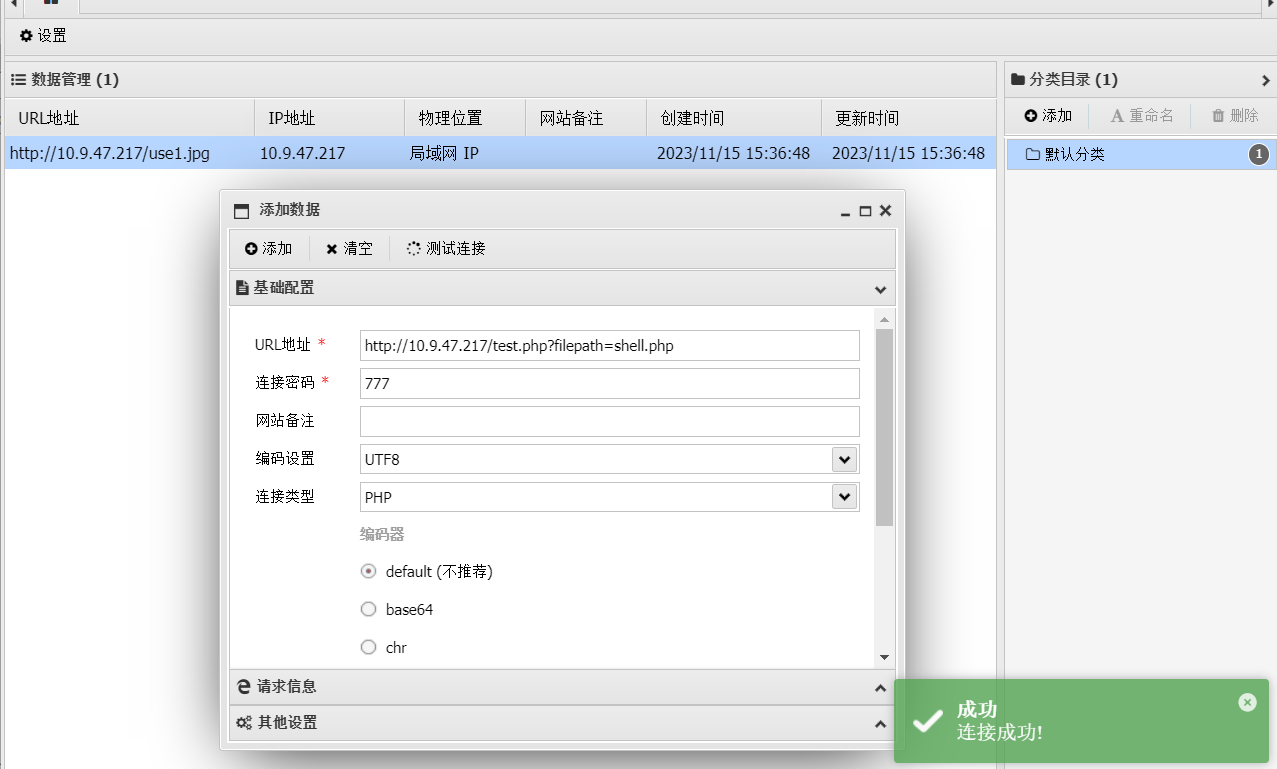This screenshot has height=769, width=1277.
Task: Click the home grid tab icon
Action: coord(51,4)
